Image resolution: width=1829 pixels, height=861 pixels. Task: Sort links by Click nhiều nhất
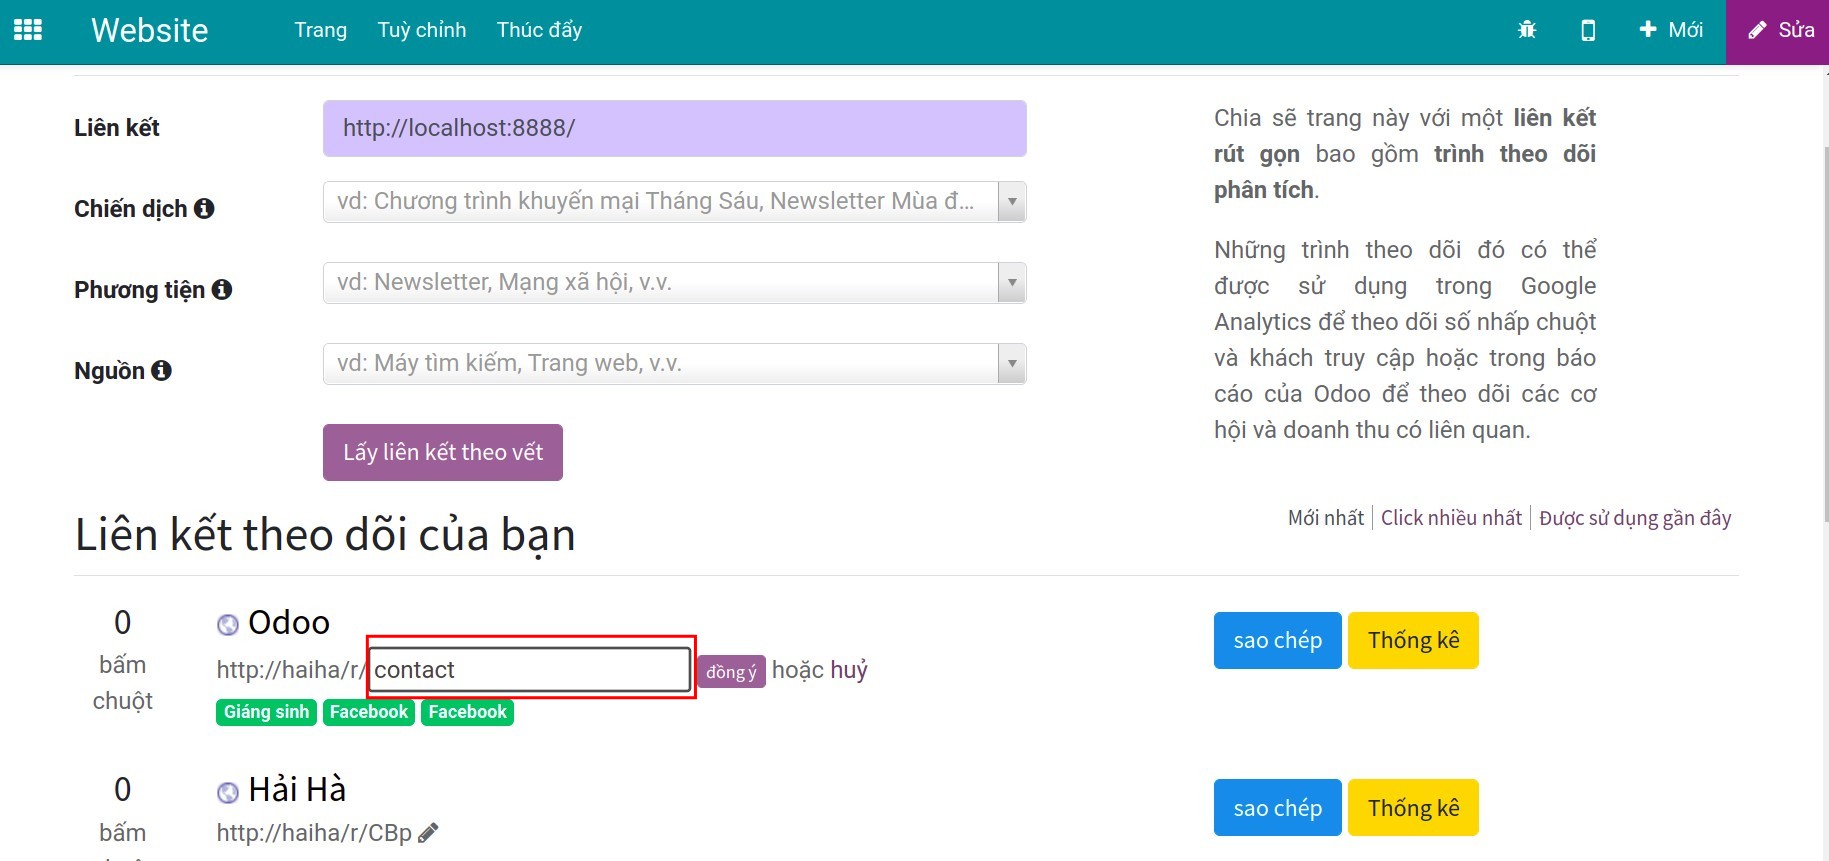pyautogui.click(x=1451, y=518)
